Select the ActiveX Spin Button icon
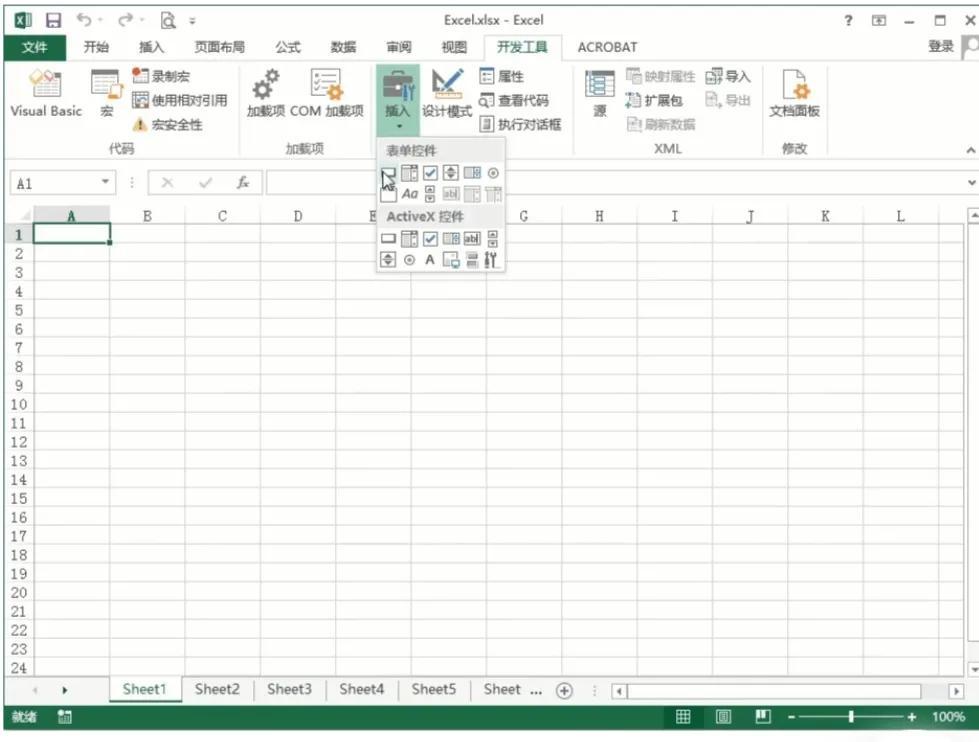Screen dimensions: 979x742 pos(388,260)
